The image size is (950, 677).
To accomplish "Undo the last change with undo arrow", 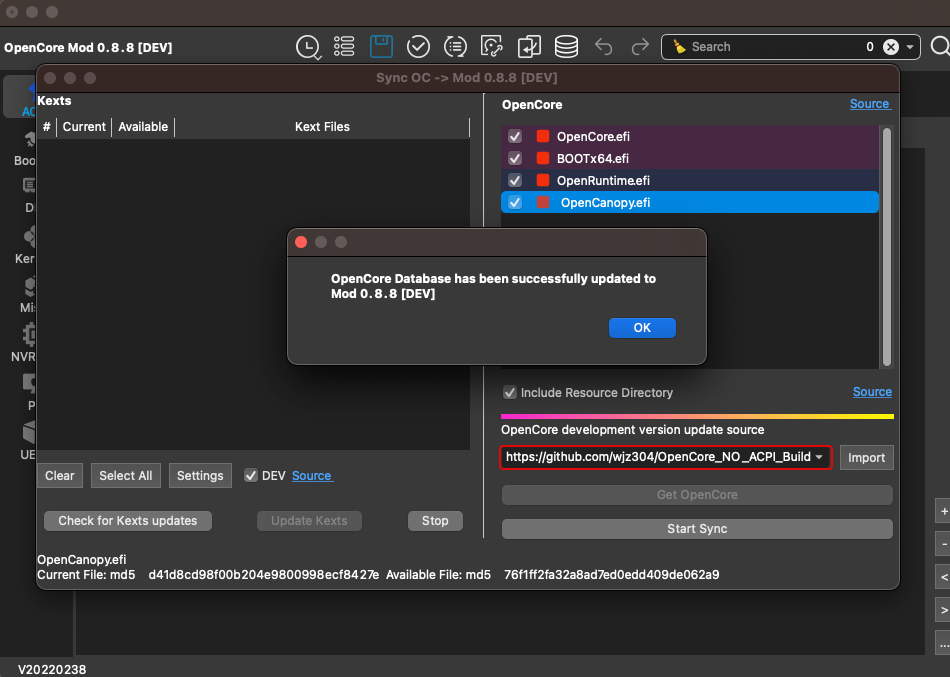I will [x=603, y=47].
